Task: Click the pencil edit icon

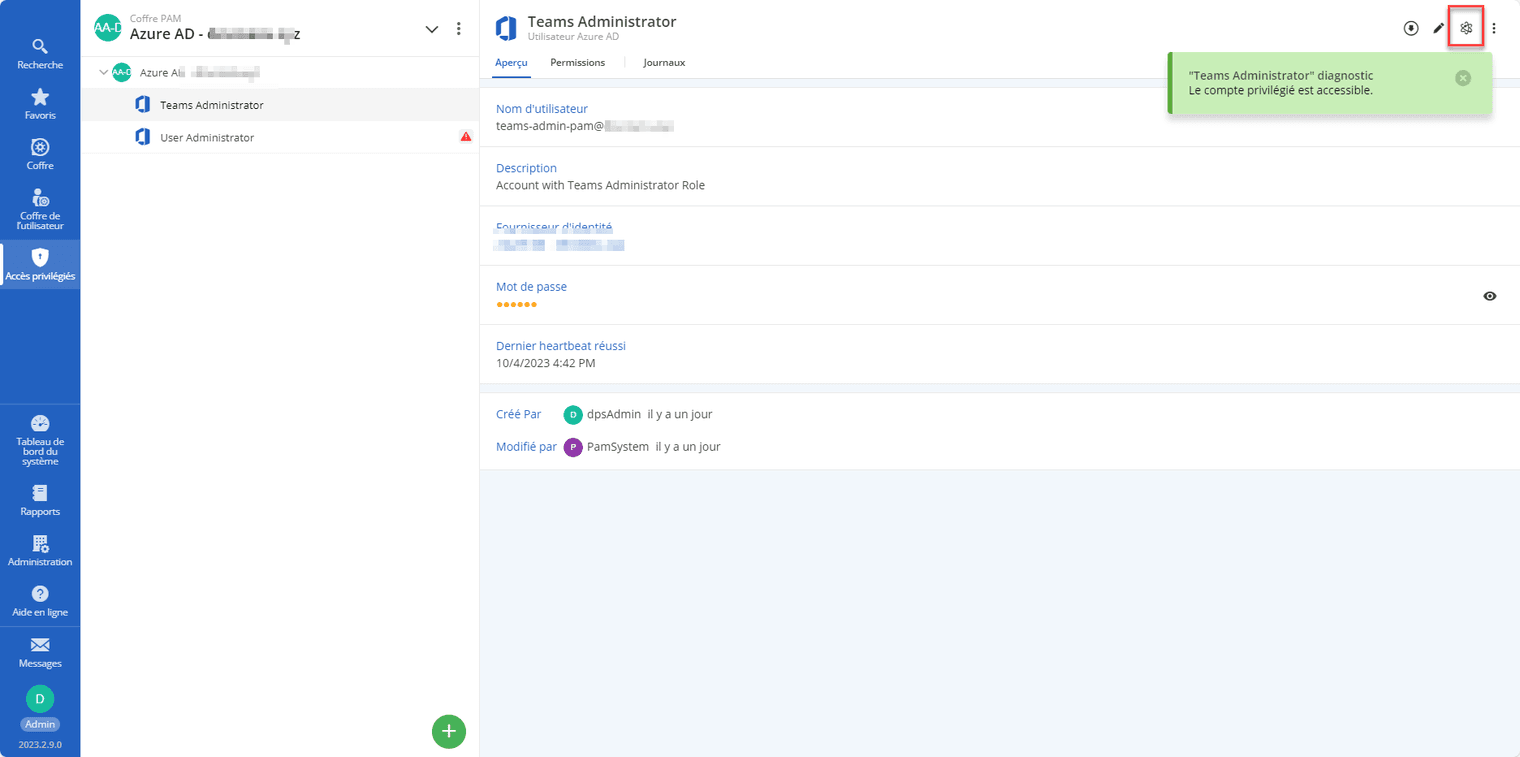Action: point(1438,28)
